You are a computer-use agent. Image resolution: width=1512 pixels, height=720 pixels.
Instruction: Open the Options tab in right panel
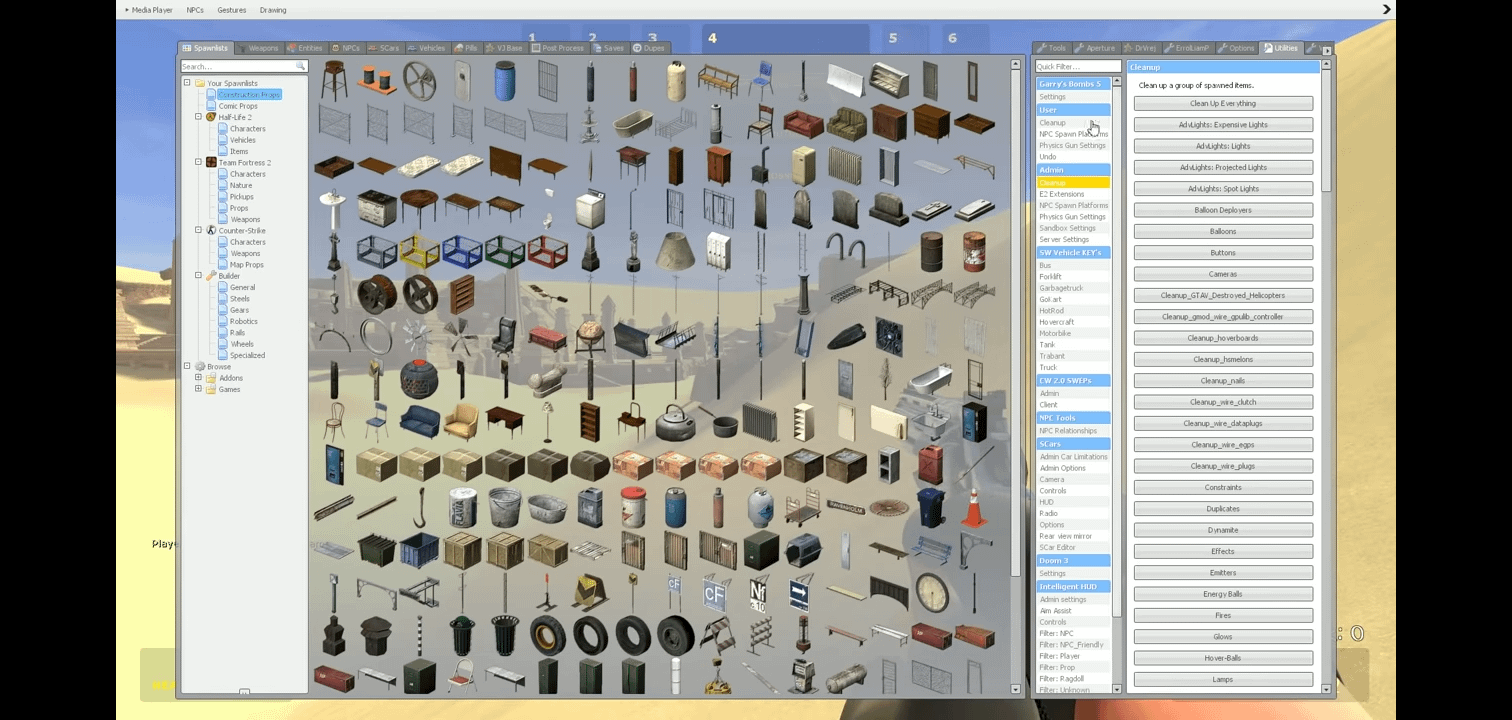(x=1236, y=48)
